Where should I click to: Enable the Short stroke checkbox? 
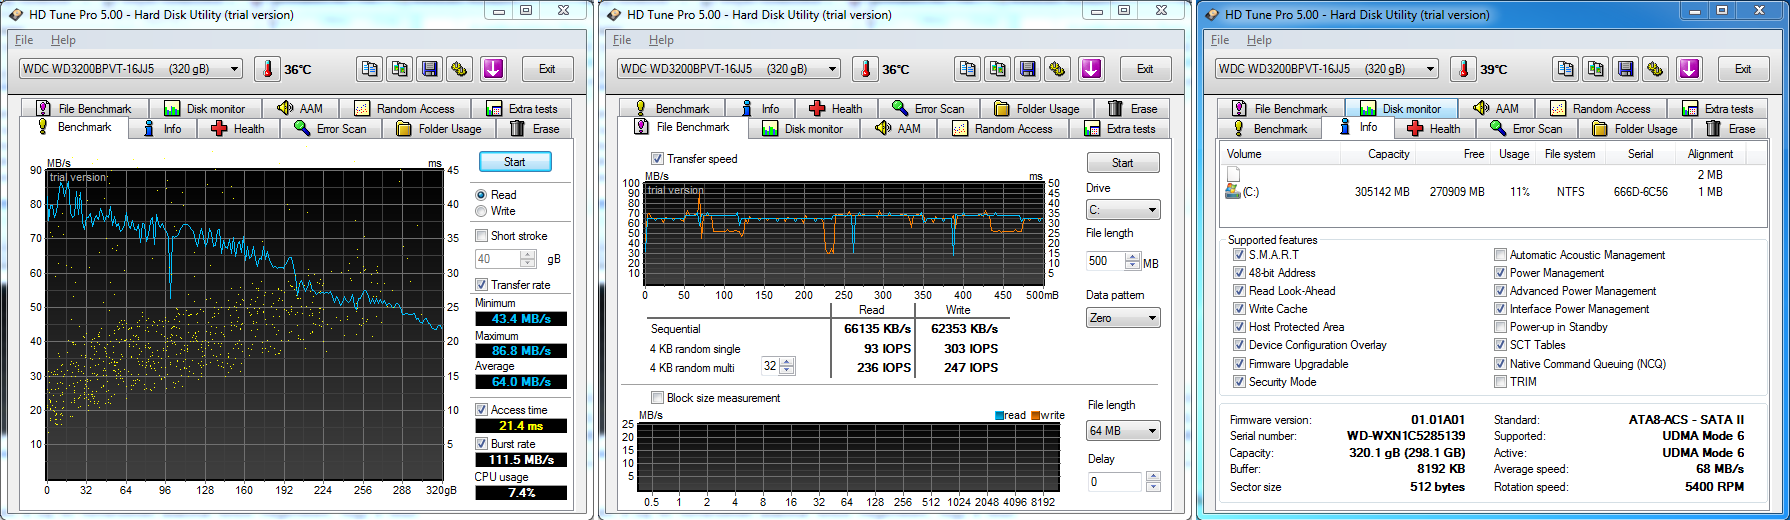point(482,236)
